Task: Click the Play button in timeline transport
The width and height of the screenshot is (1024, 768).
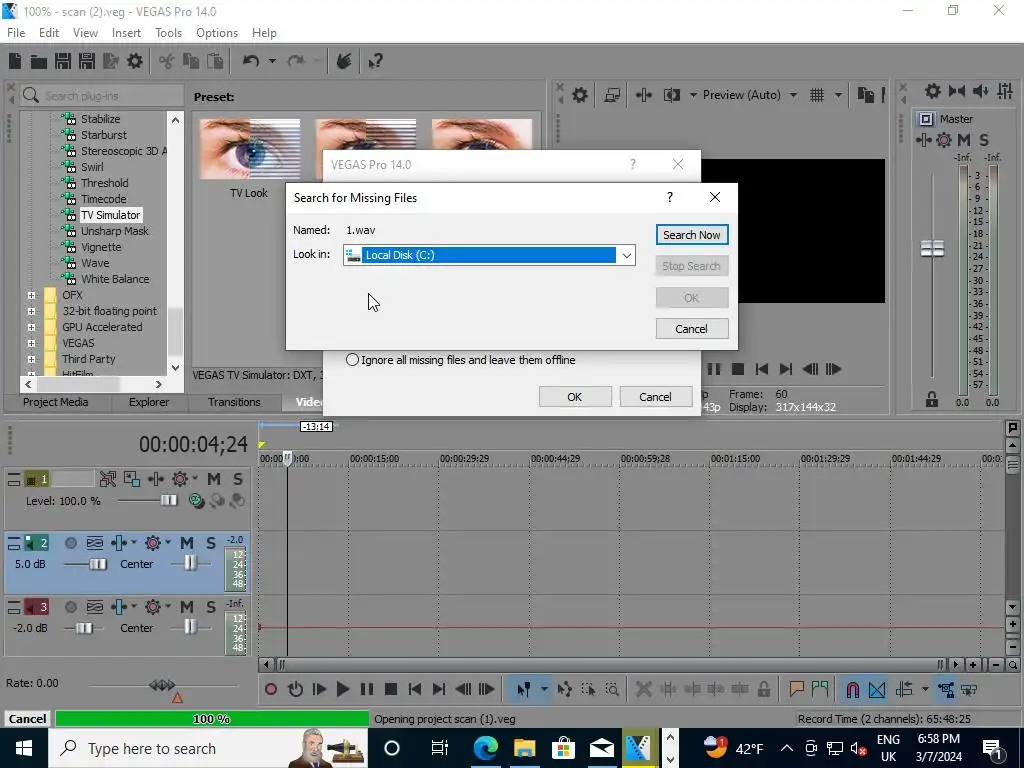Action: pos(342,689)
